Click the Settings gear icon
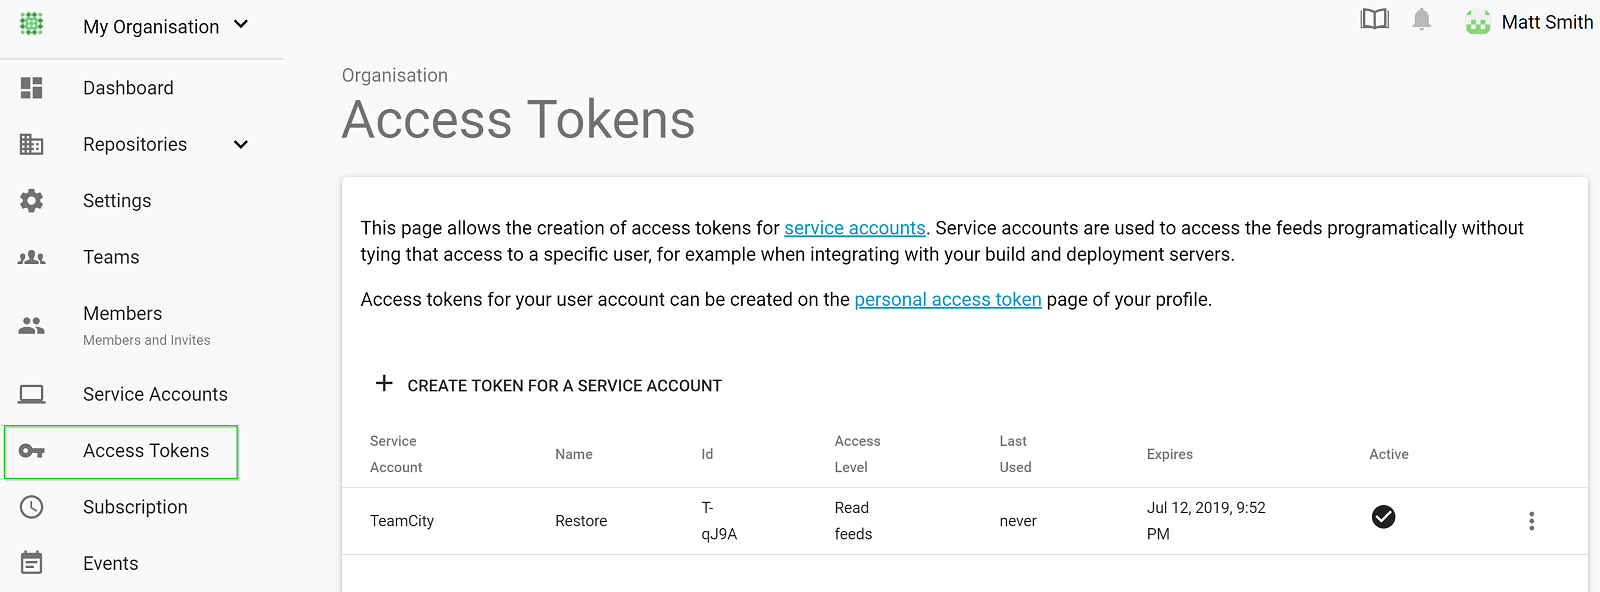This screenshot has width=1600, height=592. pos(31,200)
